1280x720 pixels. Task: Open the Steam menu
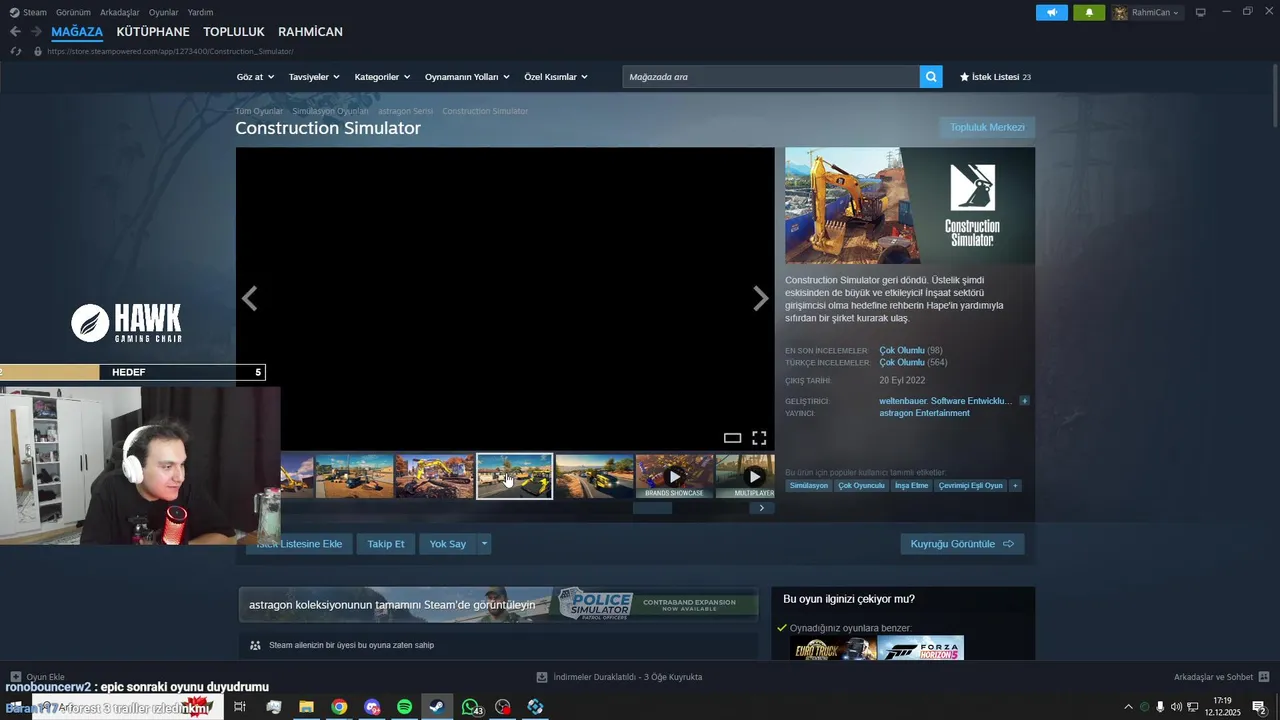click(28, 12)
